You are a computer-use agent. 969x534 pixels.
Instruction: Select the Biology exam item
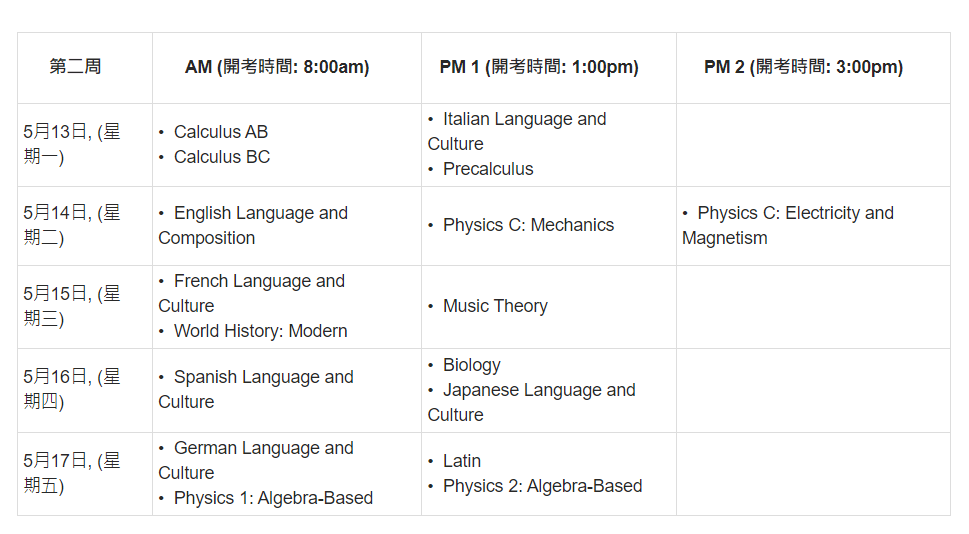tap(471, 365)
